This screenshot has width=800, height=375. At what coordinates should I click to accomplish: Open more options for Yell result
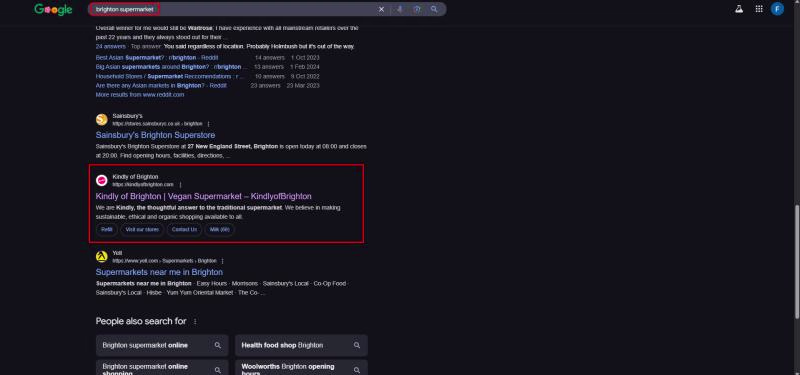(222, 261)
